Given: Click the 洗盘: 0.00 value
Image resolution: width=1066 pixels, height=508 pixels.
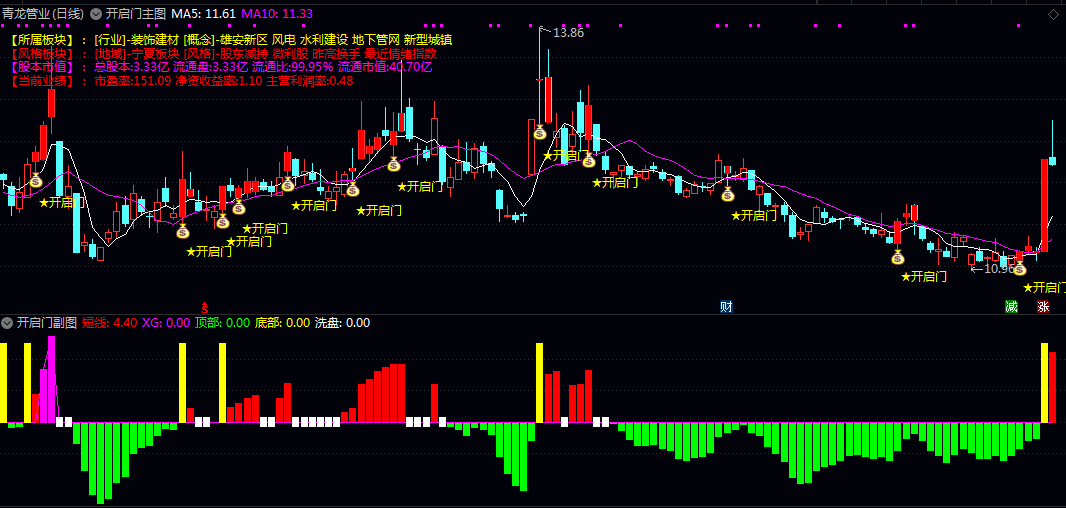Looking at the screenshot, I should tap(342, 322).
